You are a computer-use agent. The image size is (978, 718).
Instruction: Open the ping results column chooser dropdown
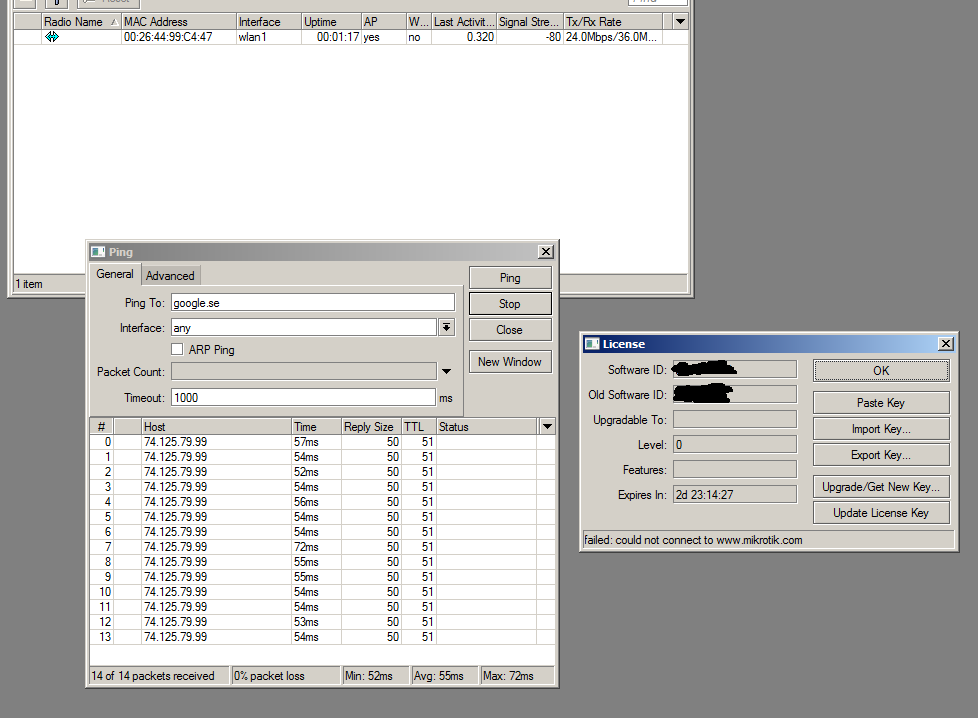[x=547, y=427]
